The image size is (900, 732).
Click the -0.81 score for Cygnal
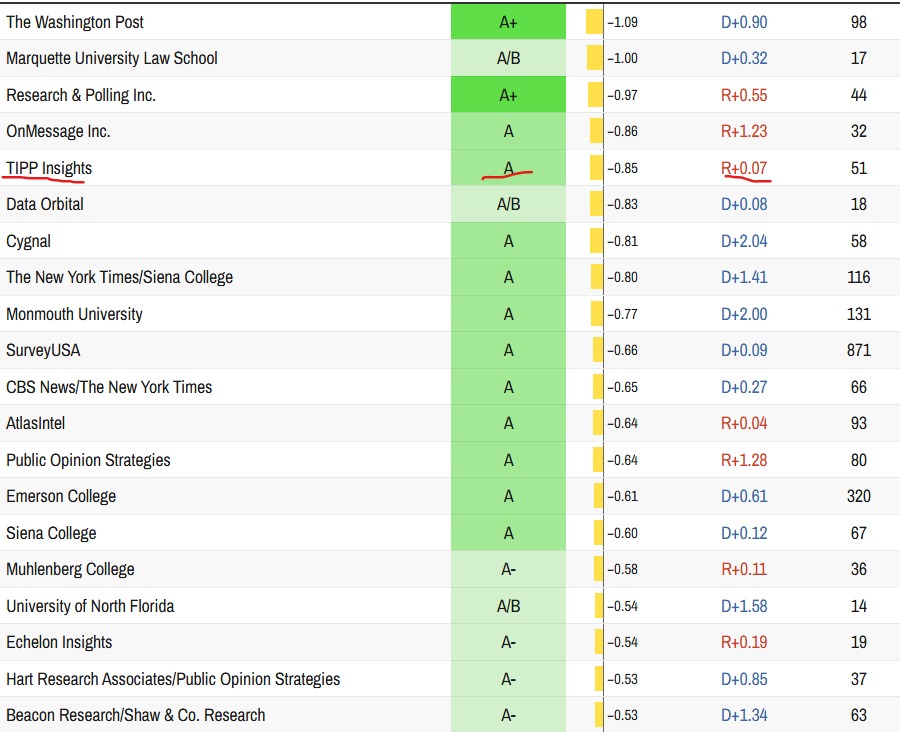pos(622,241)
